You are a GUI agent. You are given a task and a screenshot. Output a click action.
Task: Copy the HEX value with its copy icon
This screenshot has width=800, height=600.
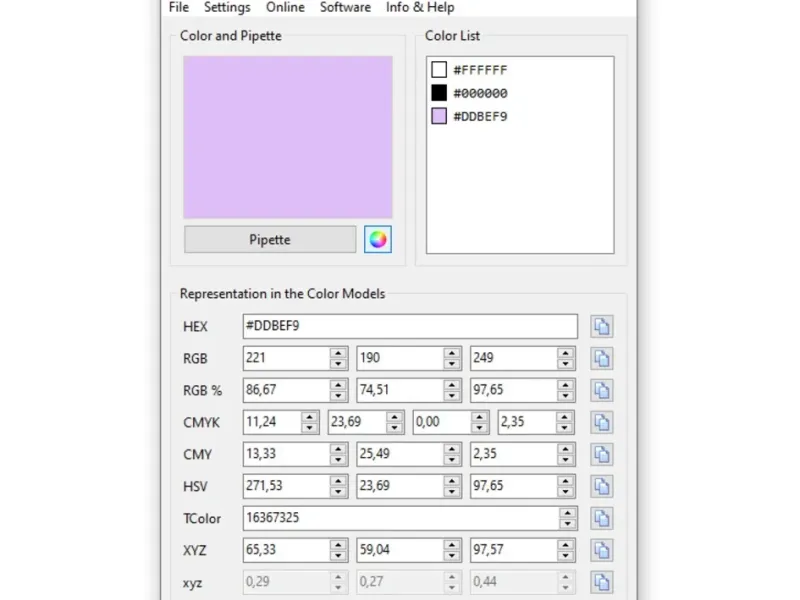tap(601, 326)
